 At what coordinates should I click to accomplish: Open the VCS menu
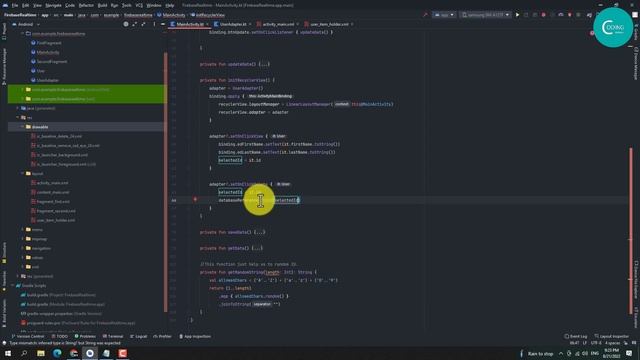click(139, 5)
